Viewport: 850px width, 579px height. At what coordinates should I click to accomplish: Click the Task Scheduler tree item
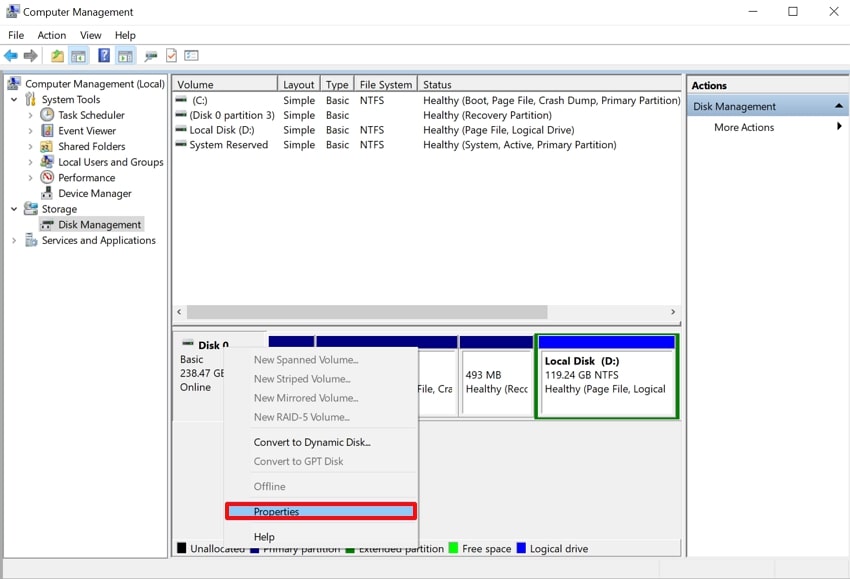[47, 115]
